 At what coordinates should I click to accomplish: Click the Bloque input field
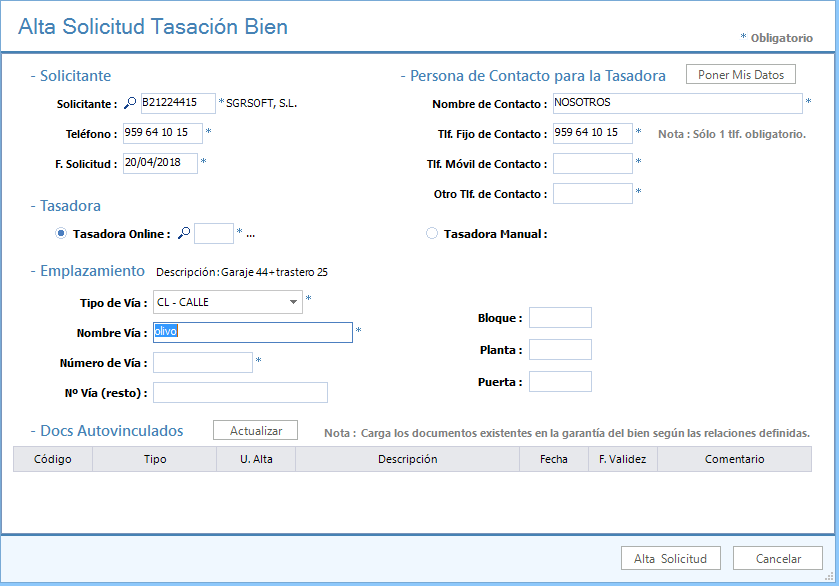[x=560, y=317]
